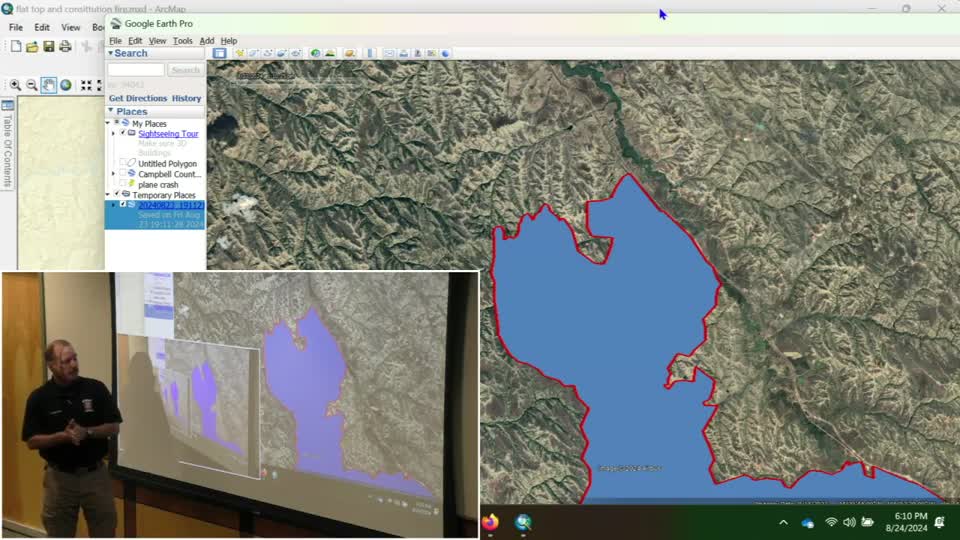Viewport: 960px width, 540px height.
Task: Click the ArcMap globe taskbar icon
Action: [523, 522]
